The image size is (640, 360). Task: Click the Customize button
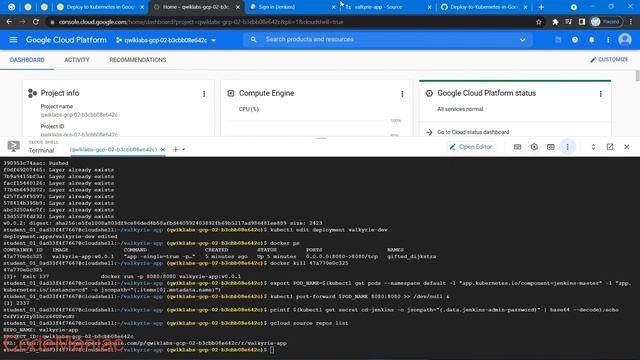pyautogui.click(x=609, y=60)
